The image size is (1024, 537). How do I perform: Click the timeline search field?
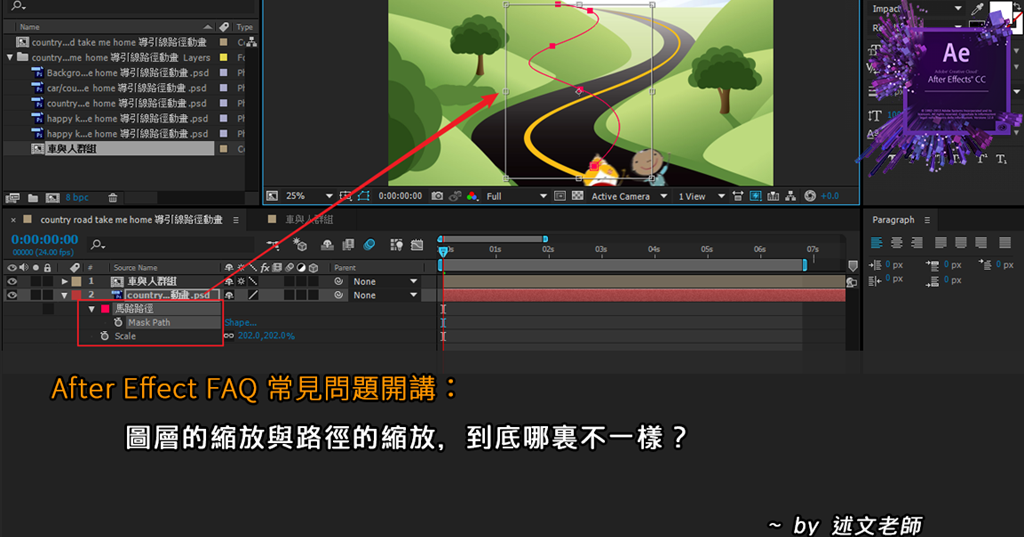tap(171, 245)
